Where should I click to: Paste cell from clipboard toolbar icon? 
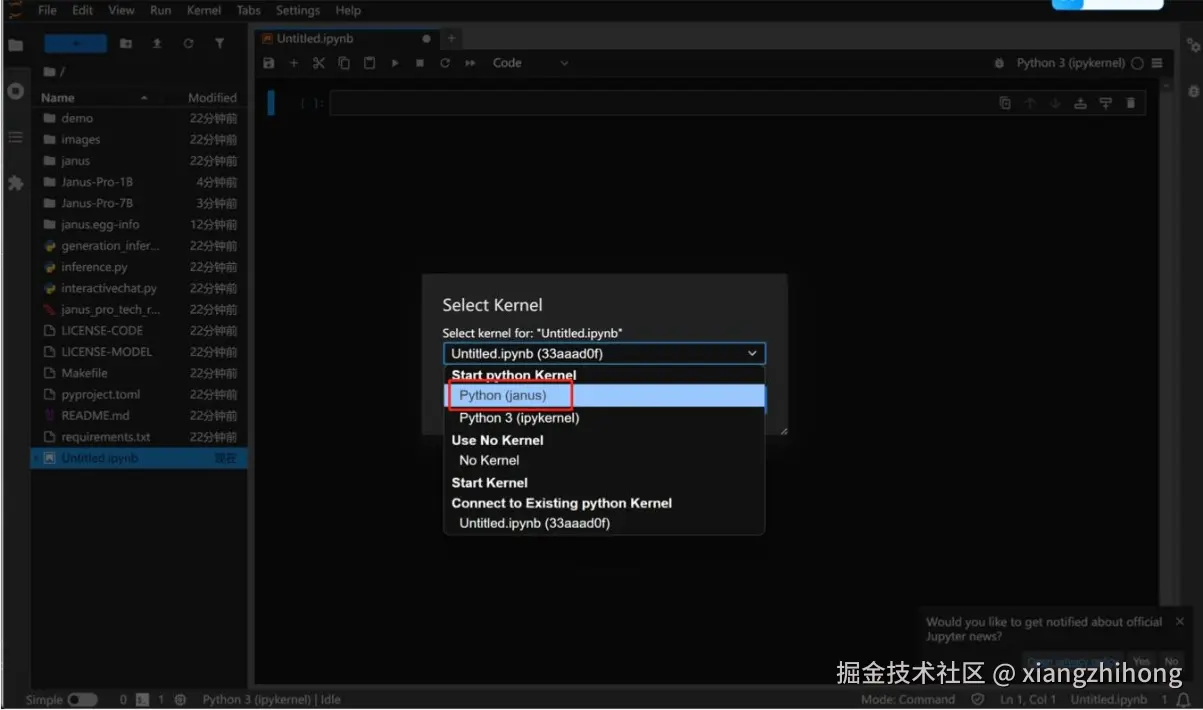[369, 63]
